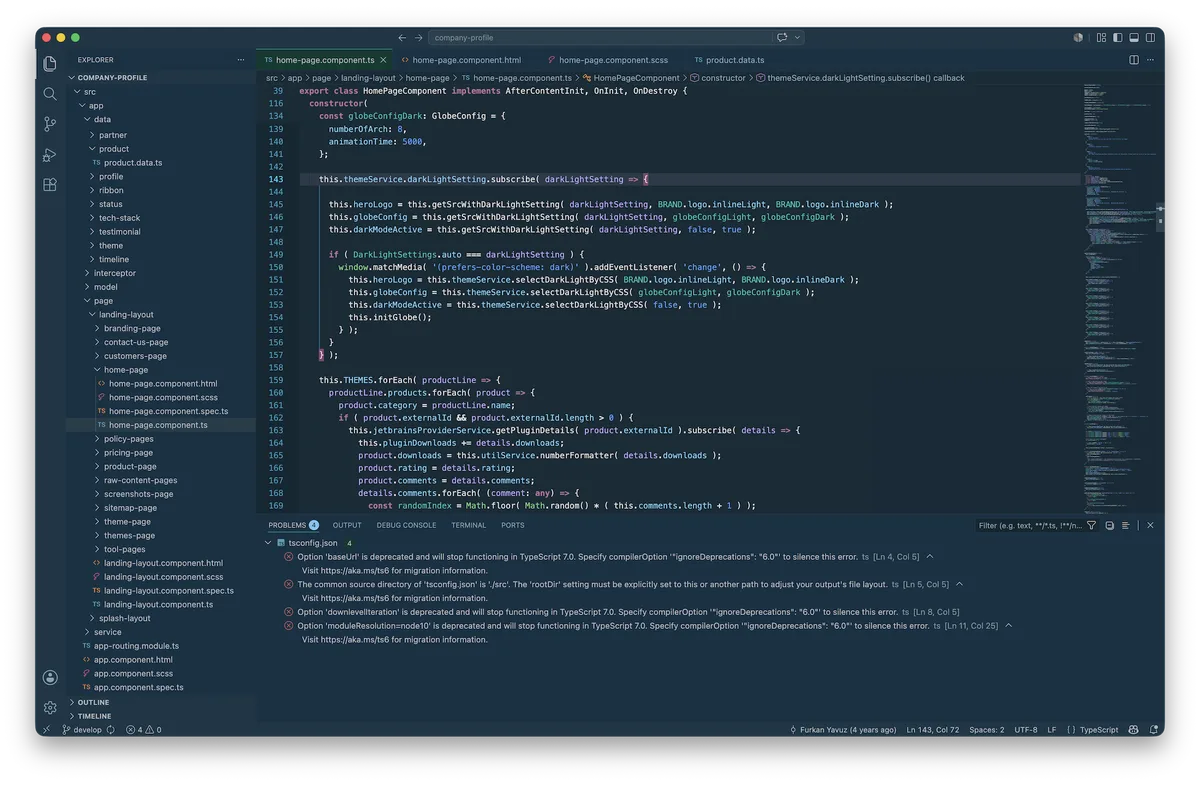
Task: Collapse the 'baseUrl' deprecated error message
Action: [x=930, y=557]
